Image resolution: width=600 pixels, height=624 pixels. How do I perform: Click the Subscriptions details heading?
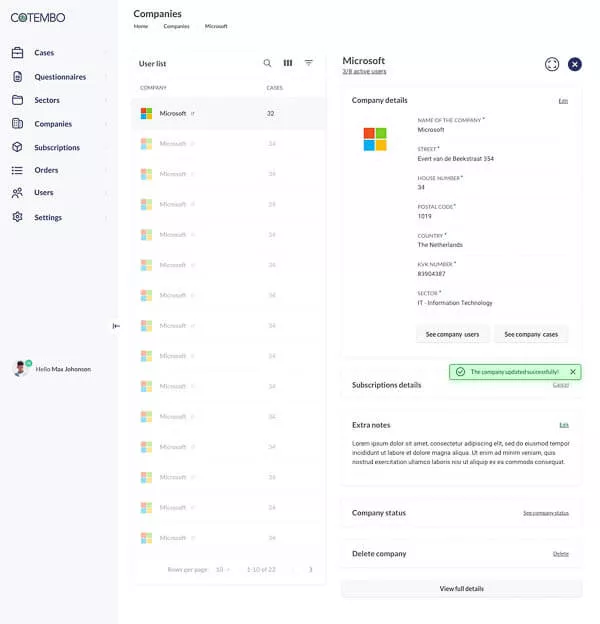[x=386, y=385]
